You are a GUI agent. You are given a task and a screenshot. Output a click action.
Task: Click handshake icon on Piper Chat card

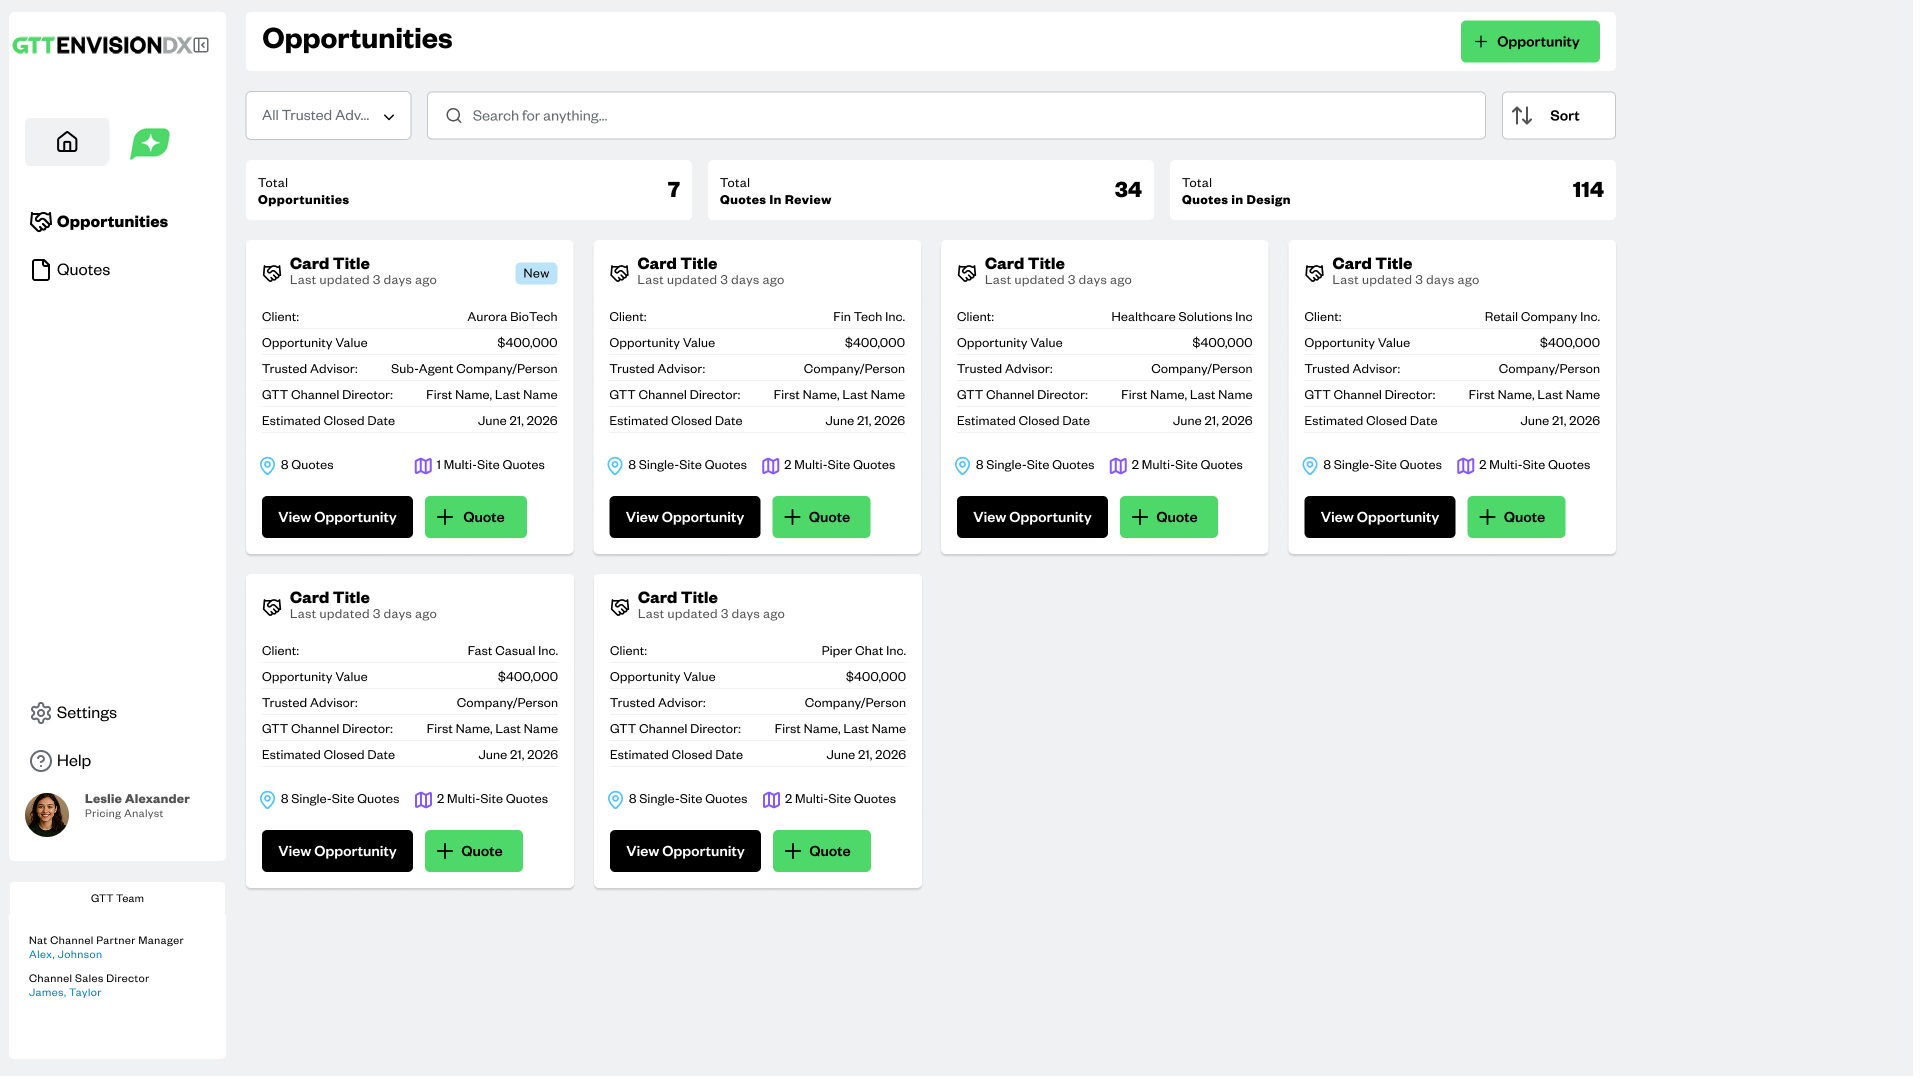[x=620, y=607]
